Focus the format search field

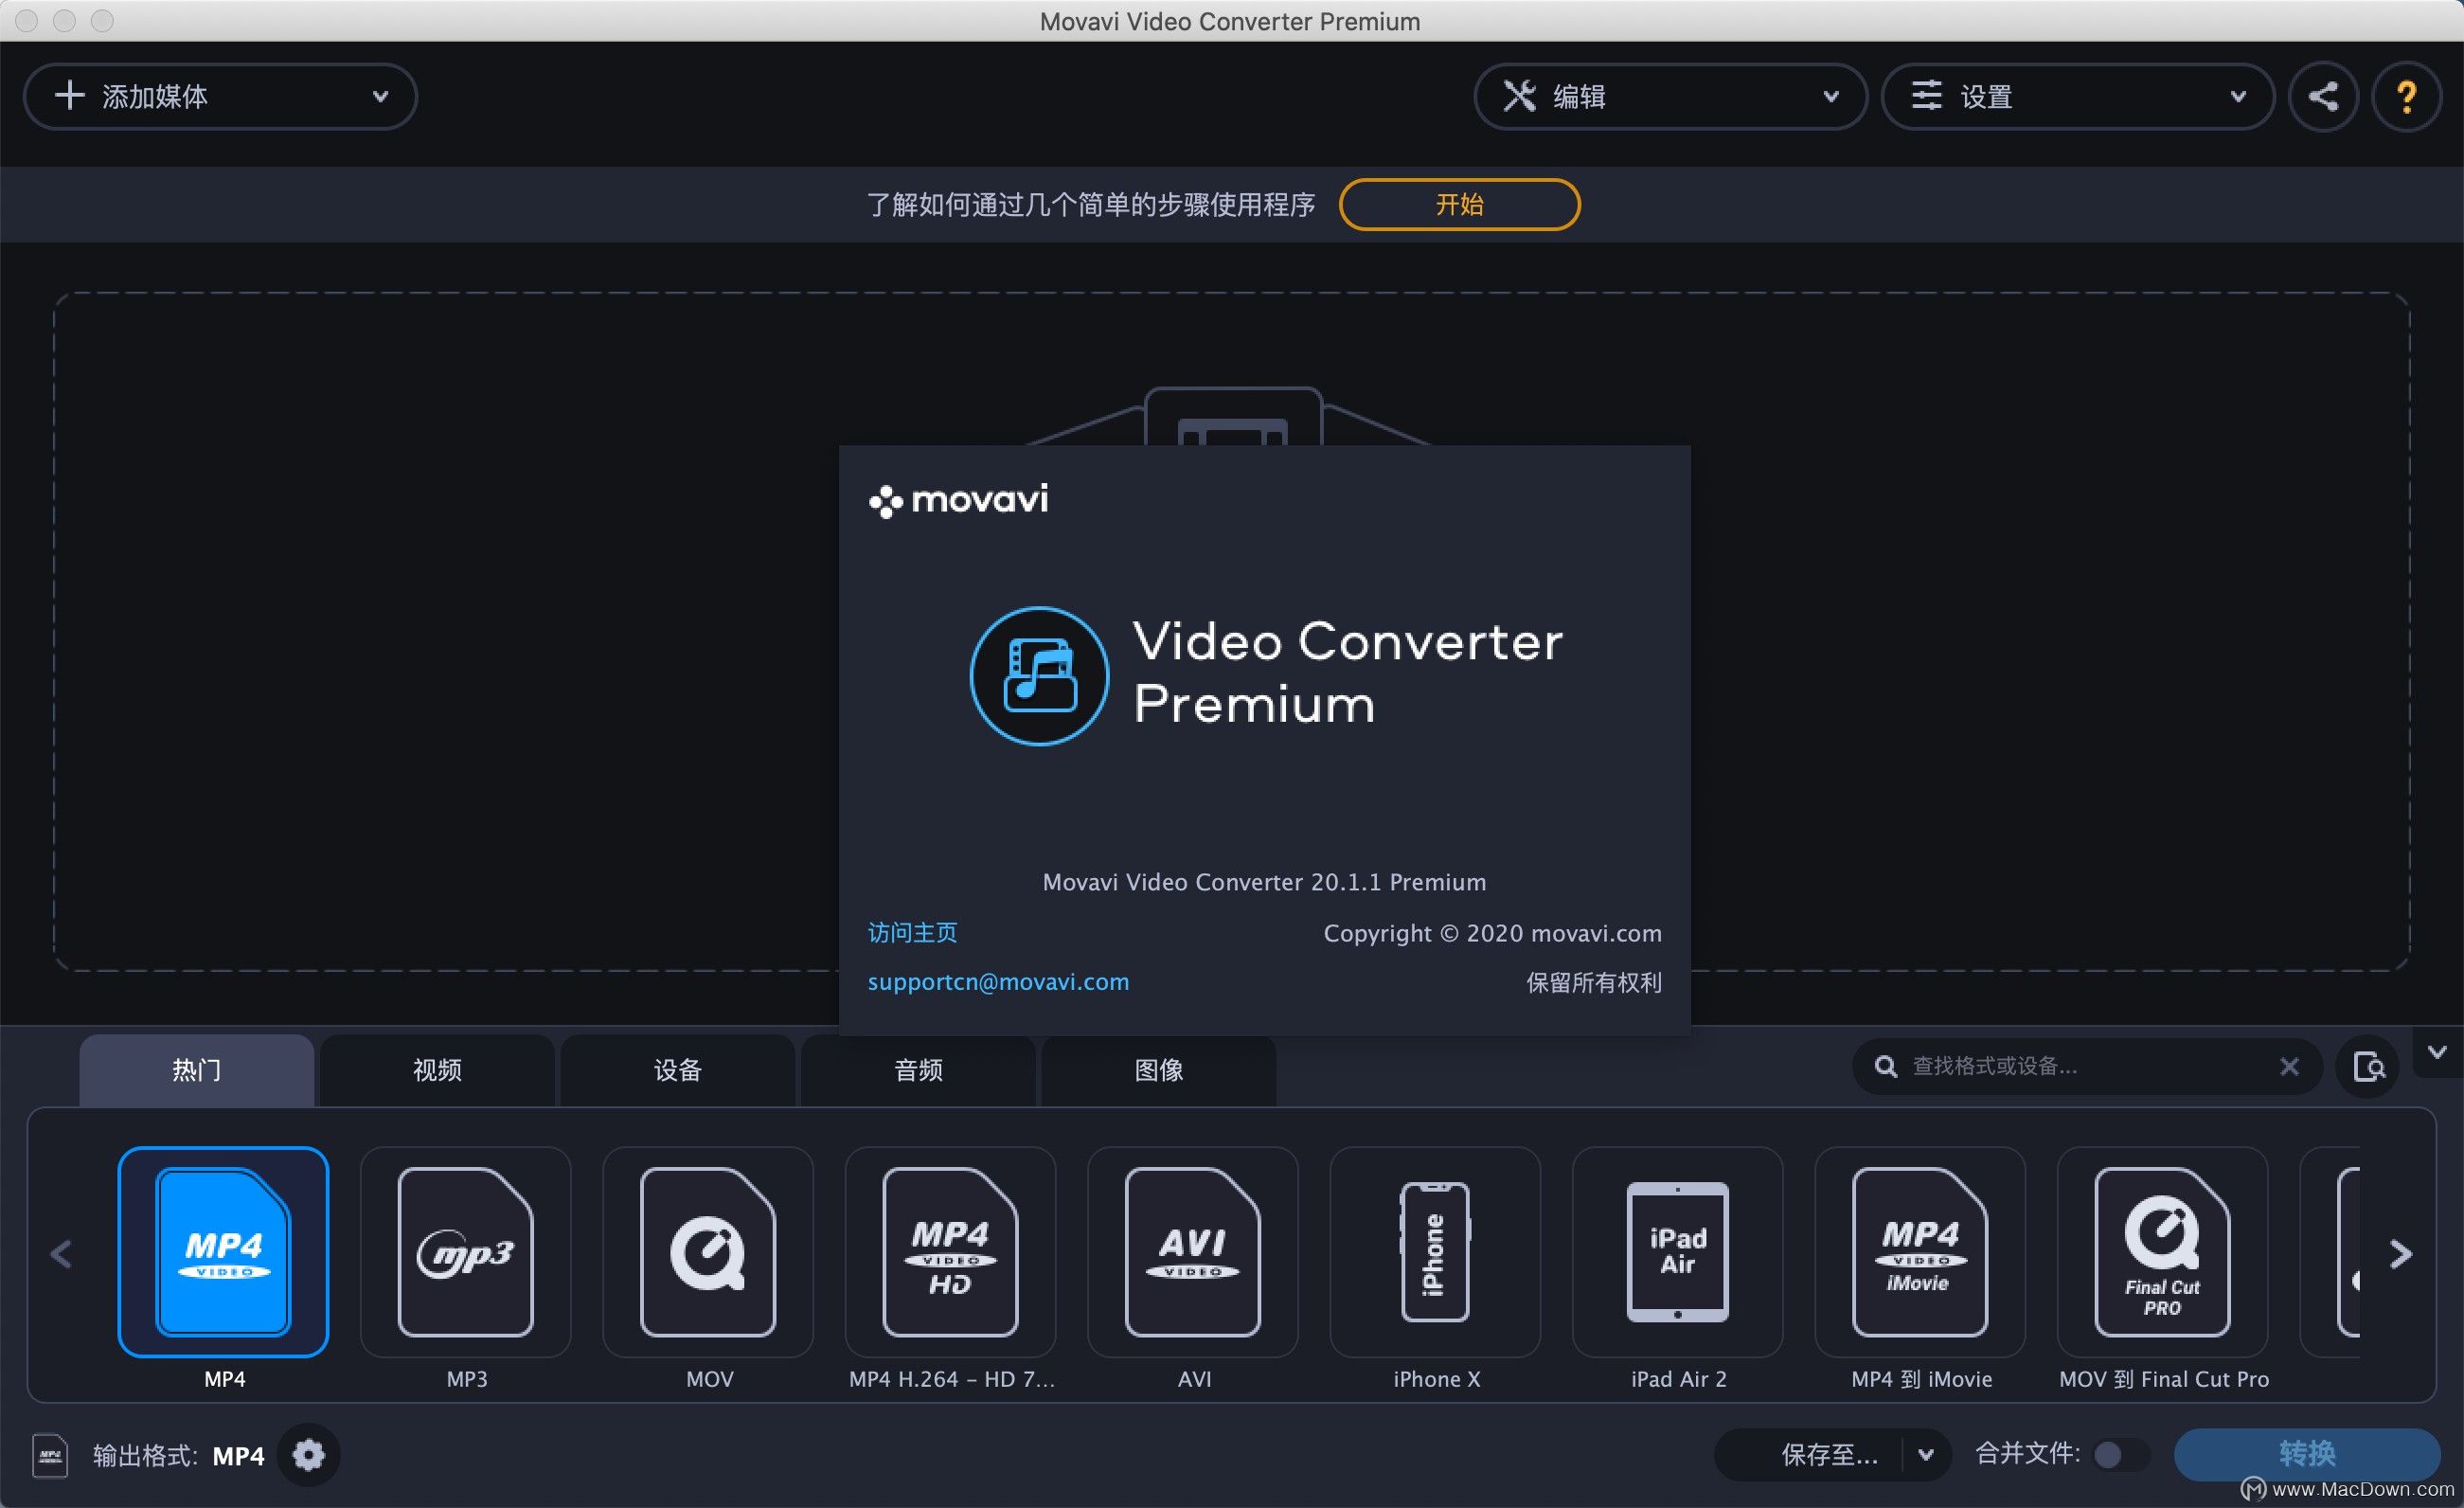2086,1066
